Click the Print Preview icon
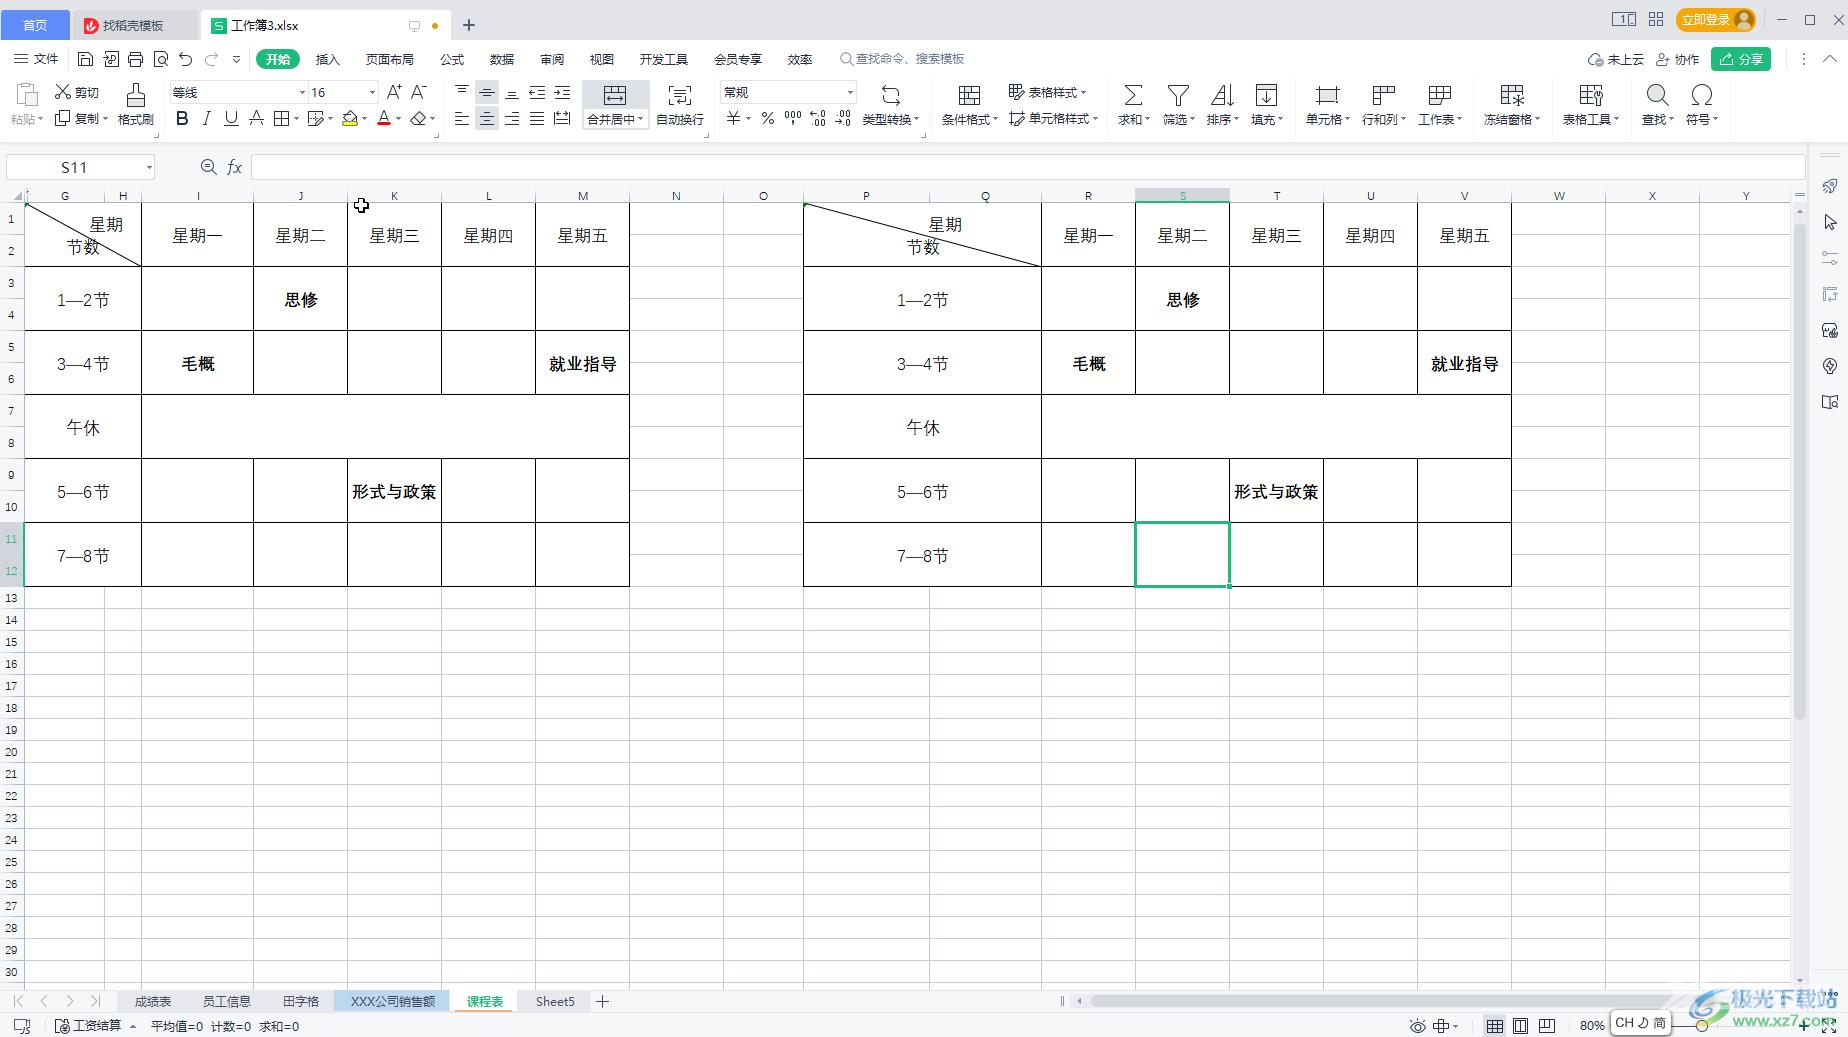Viewport: 1848px width, 1037px height. pos(161,59)
